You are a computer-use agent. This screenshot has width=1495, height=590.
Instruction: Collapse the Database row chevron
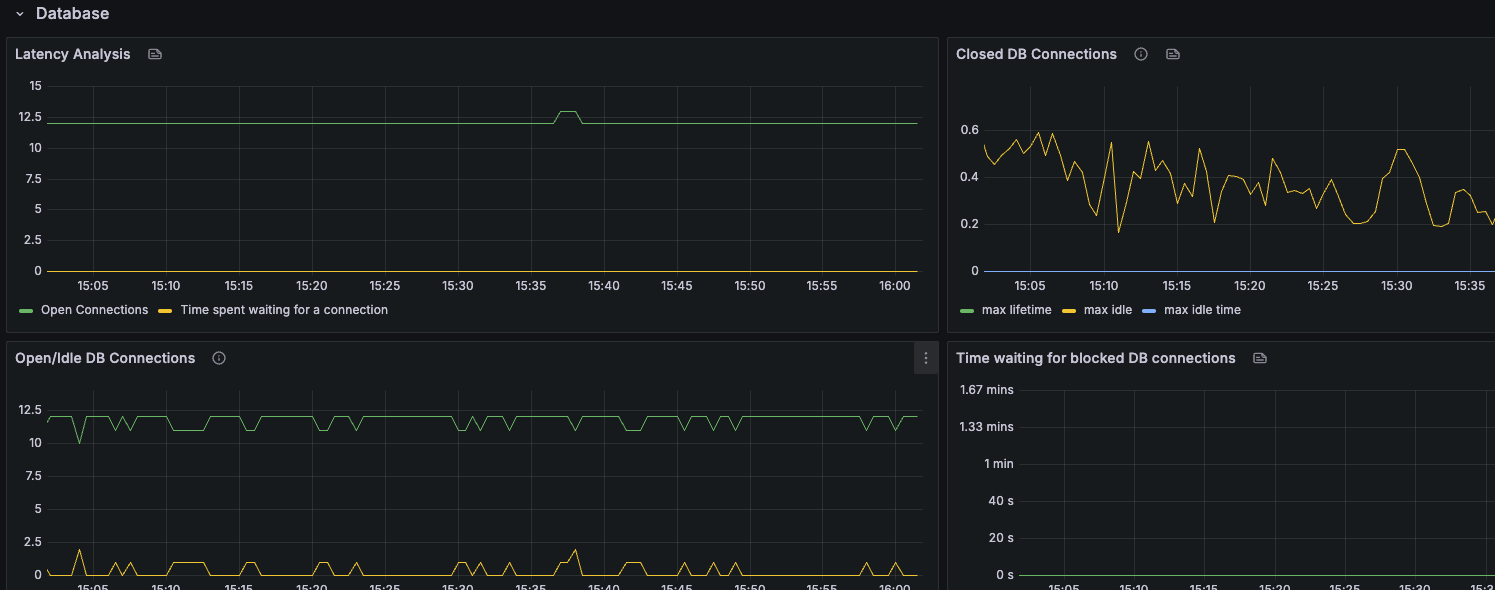20,14
